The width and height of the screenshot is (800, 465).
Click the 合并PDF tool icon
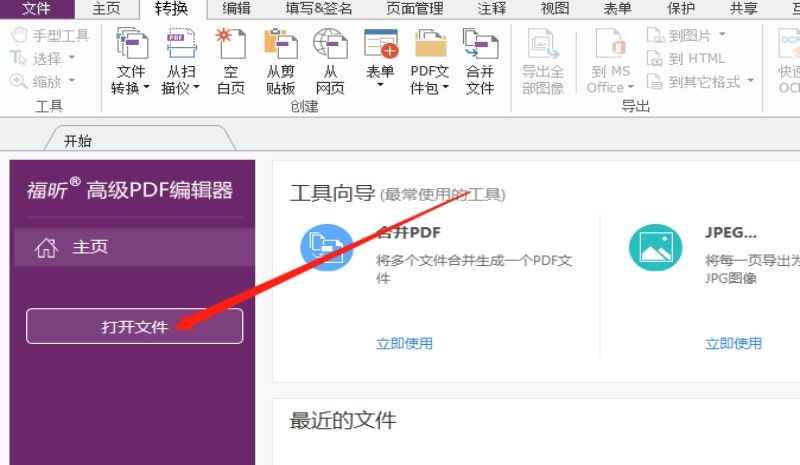pyautogui.click(x=327, y=248)
